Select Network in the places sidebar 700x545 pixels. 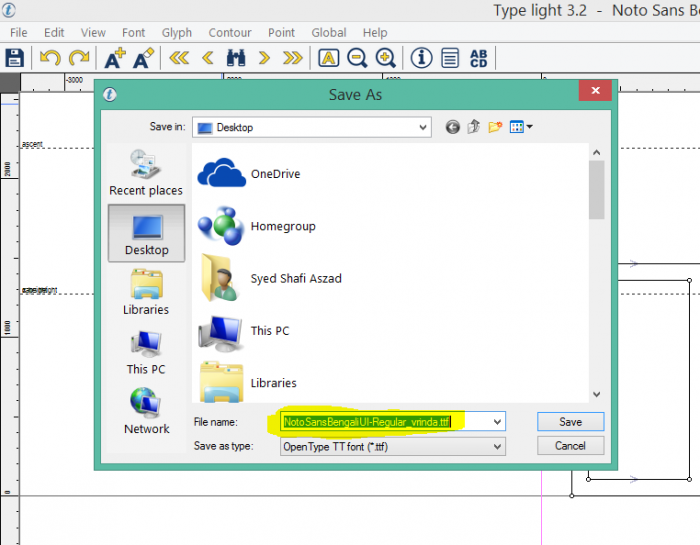click(146, 411)
